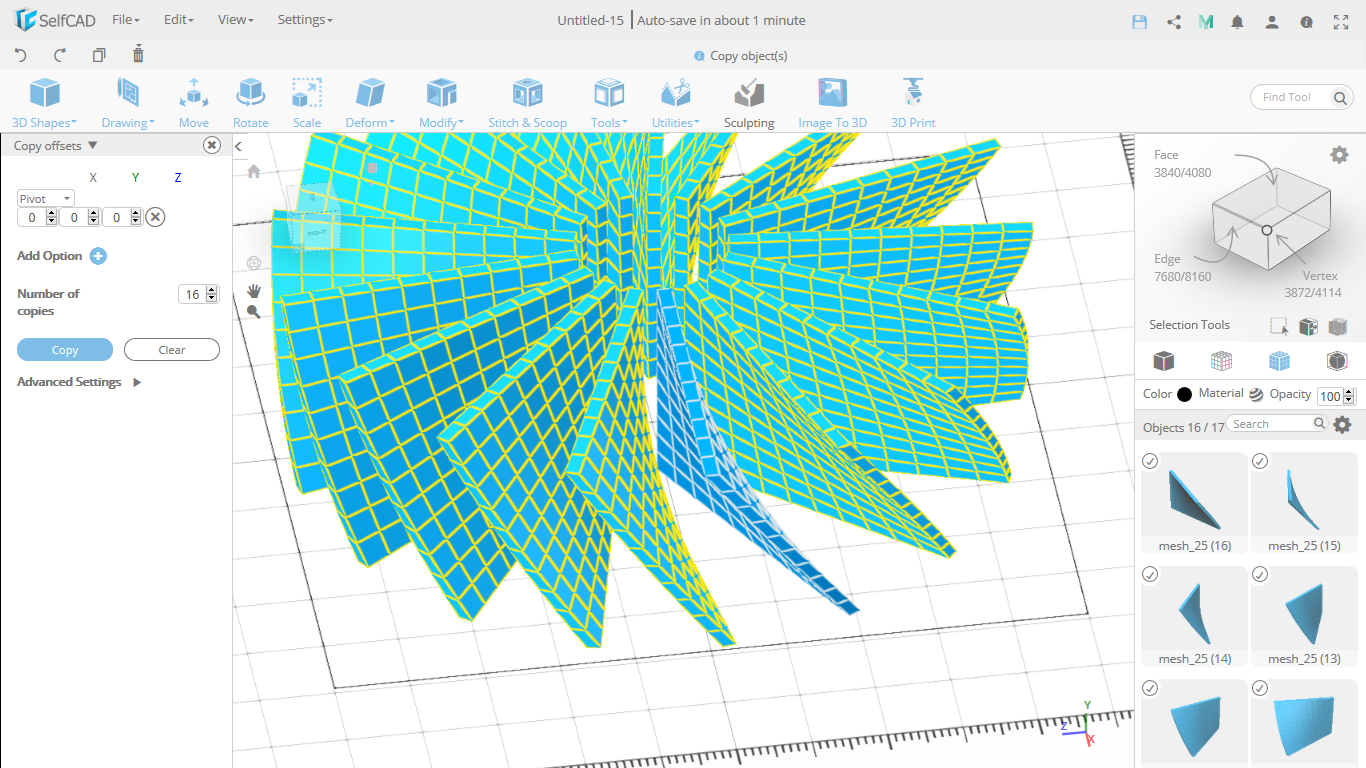
Task: Expand Advanced Settings section
Action: click(137, 382)
